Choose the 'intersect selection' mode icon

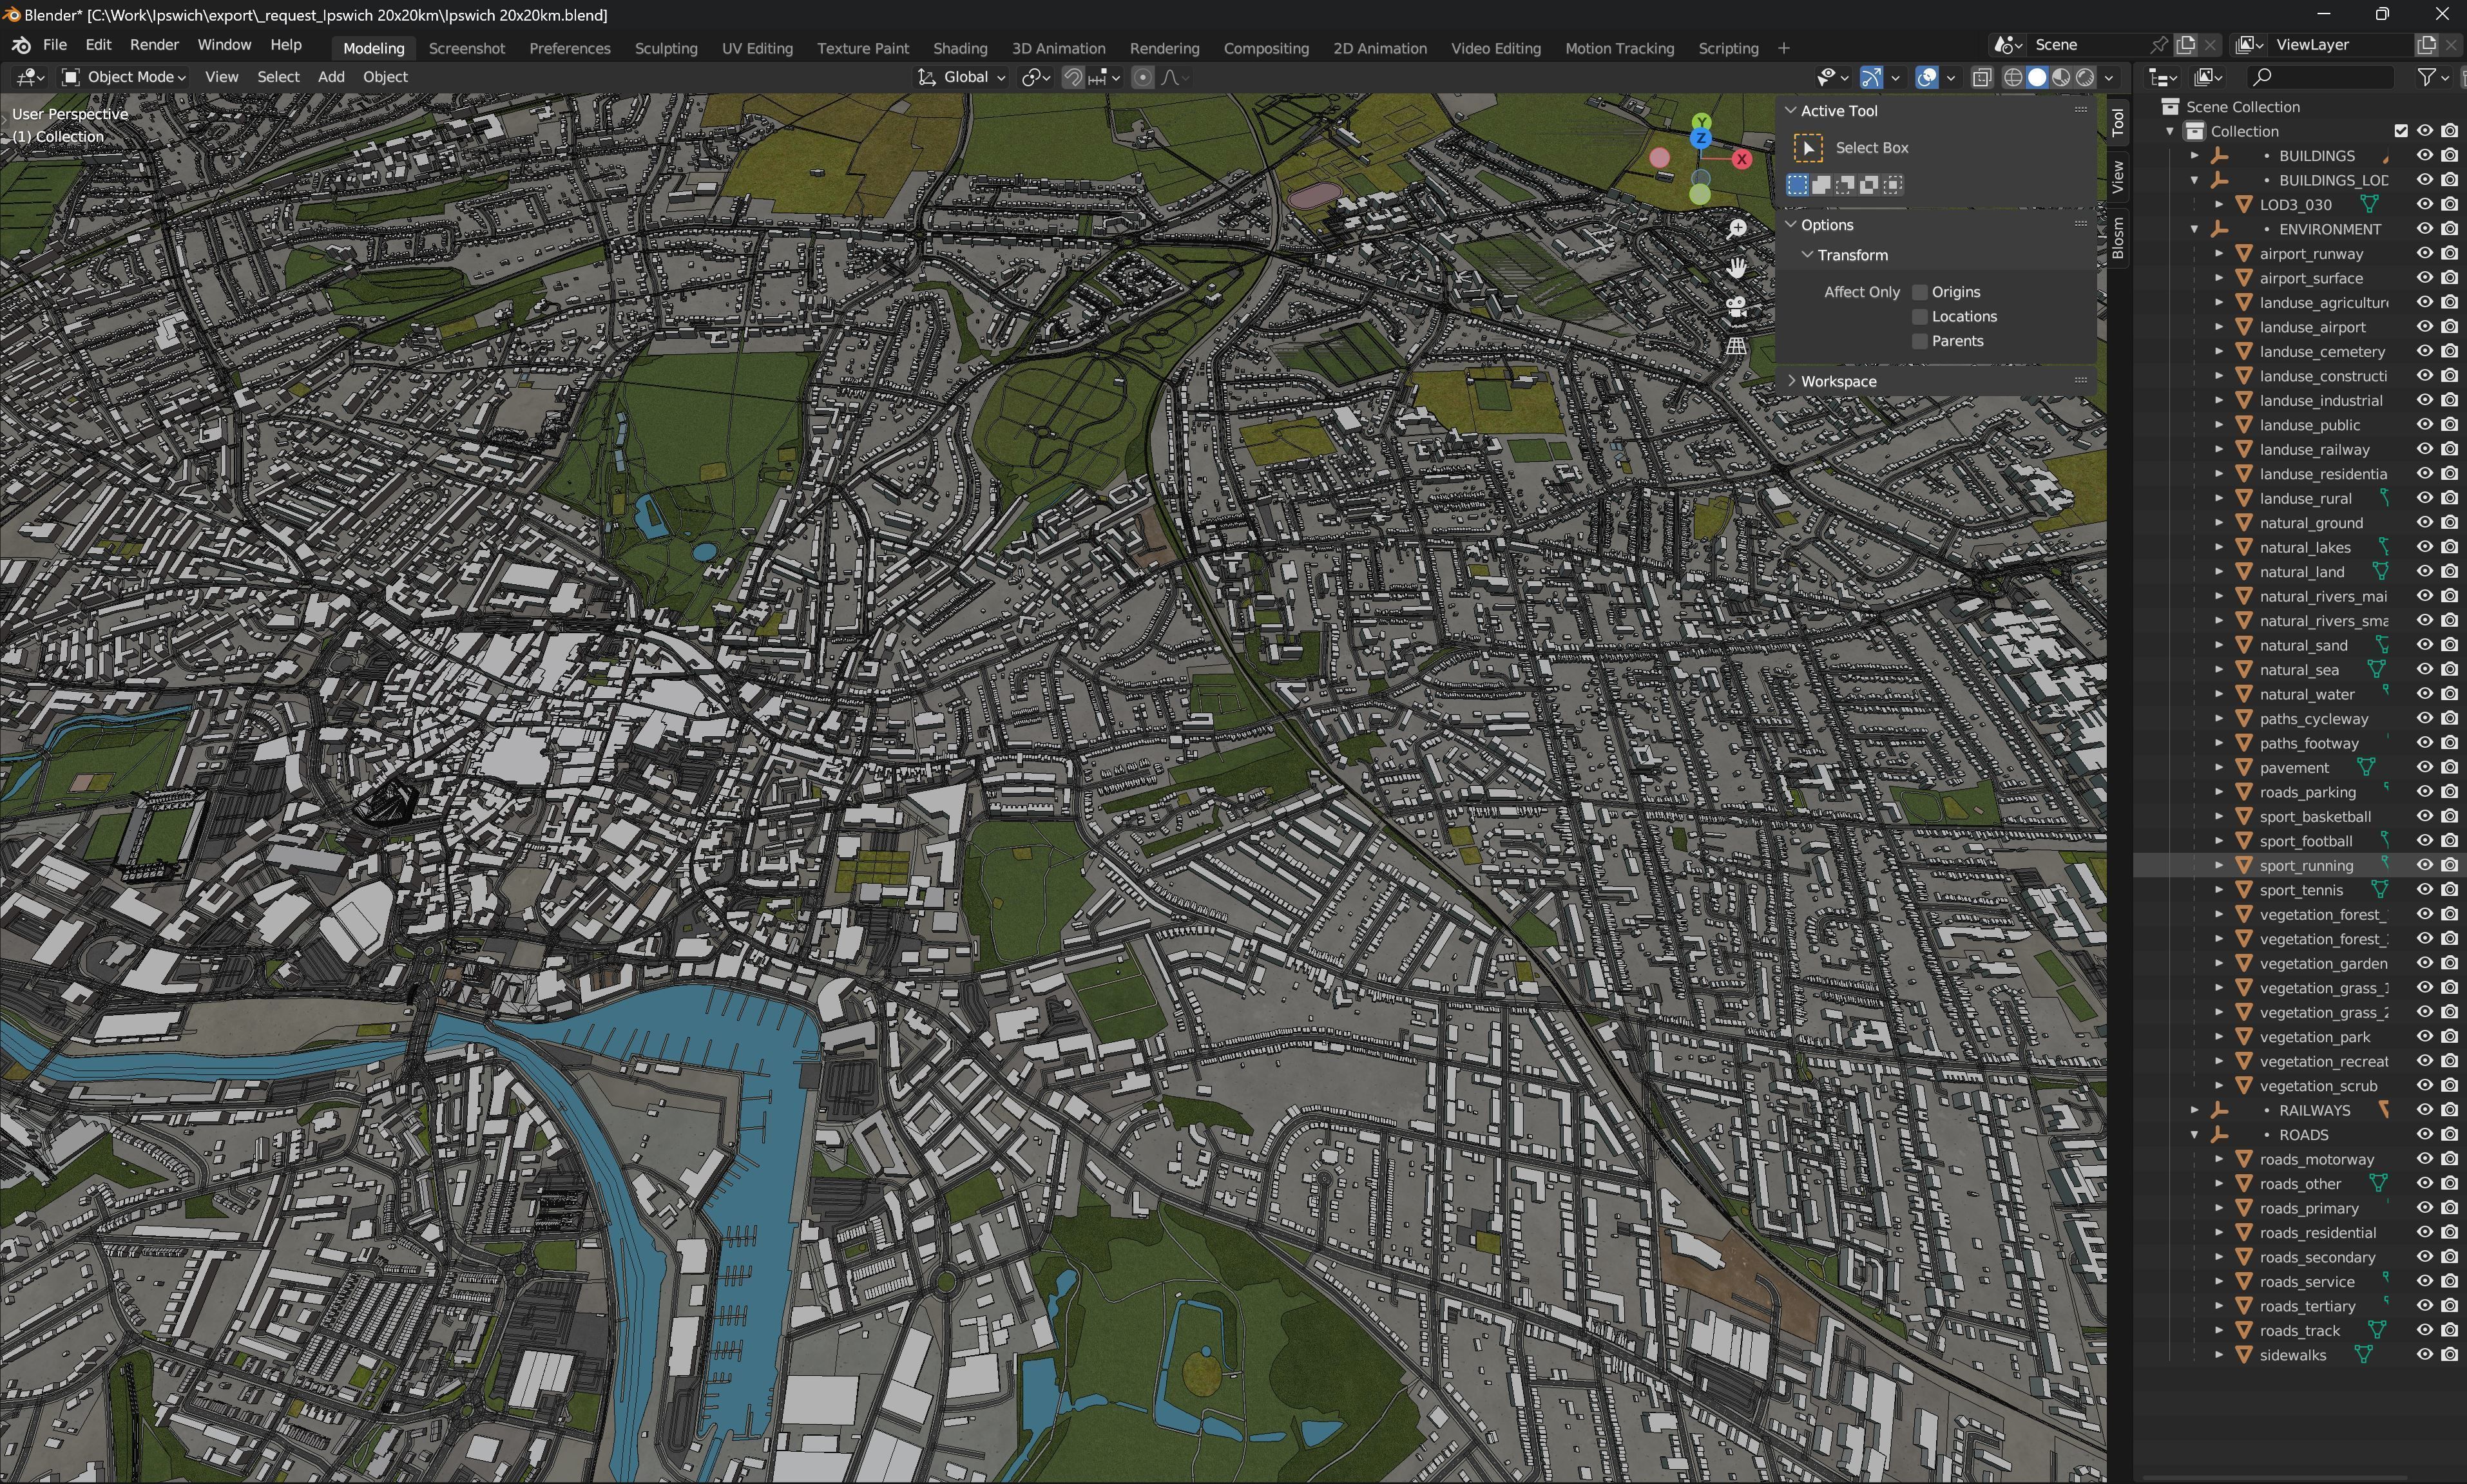pos(1893,185)
